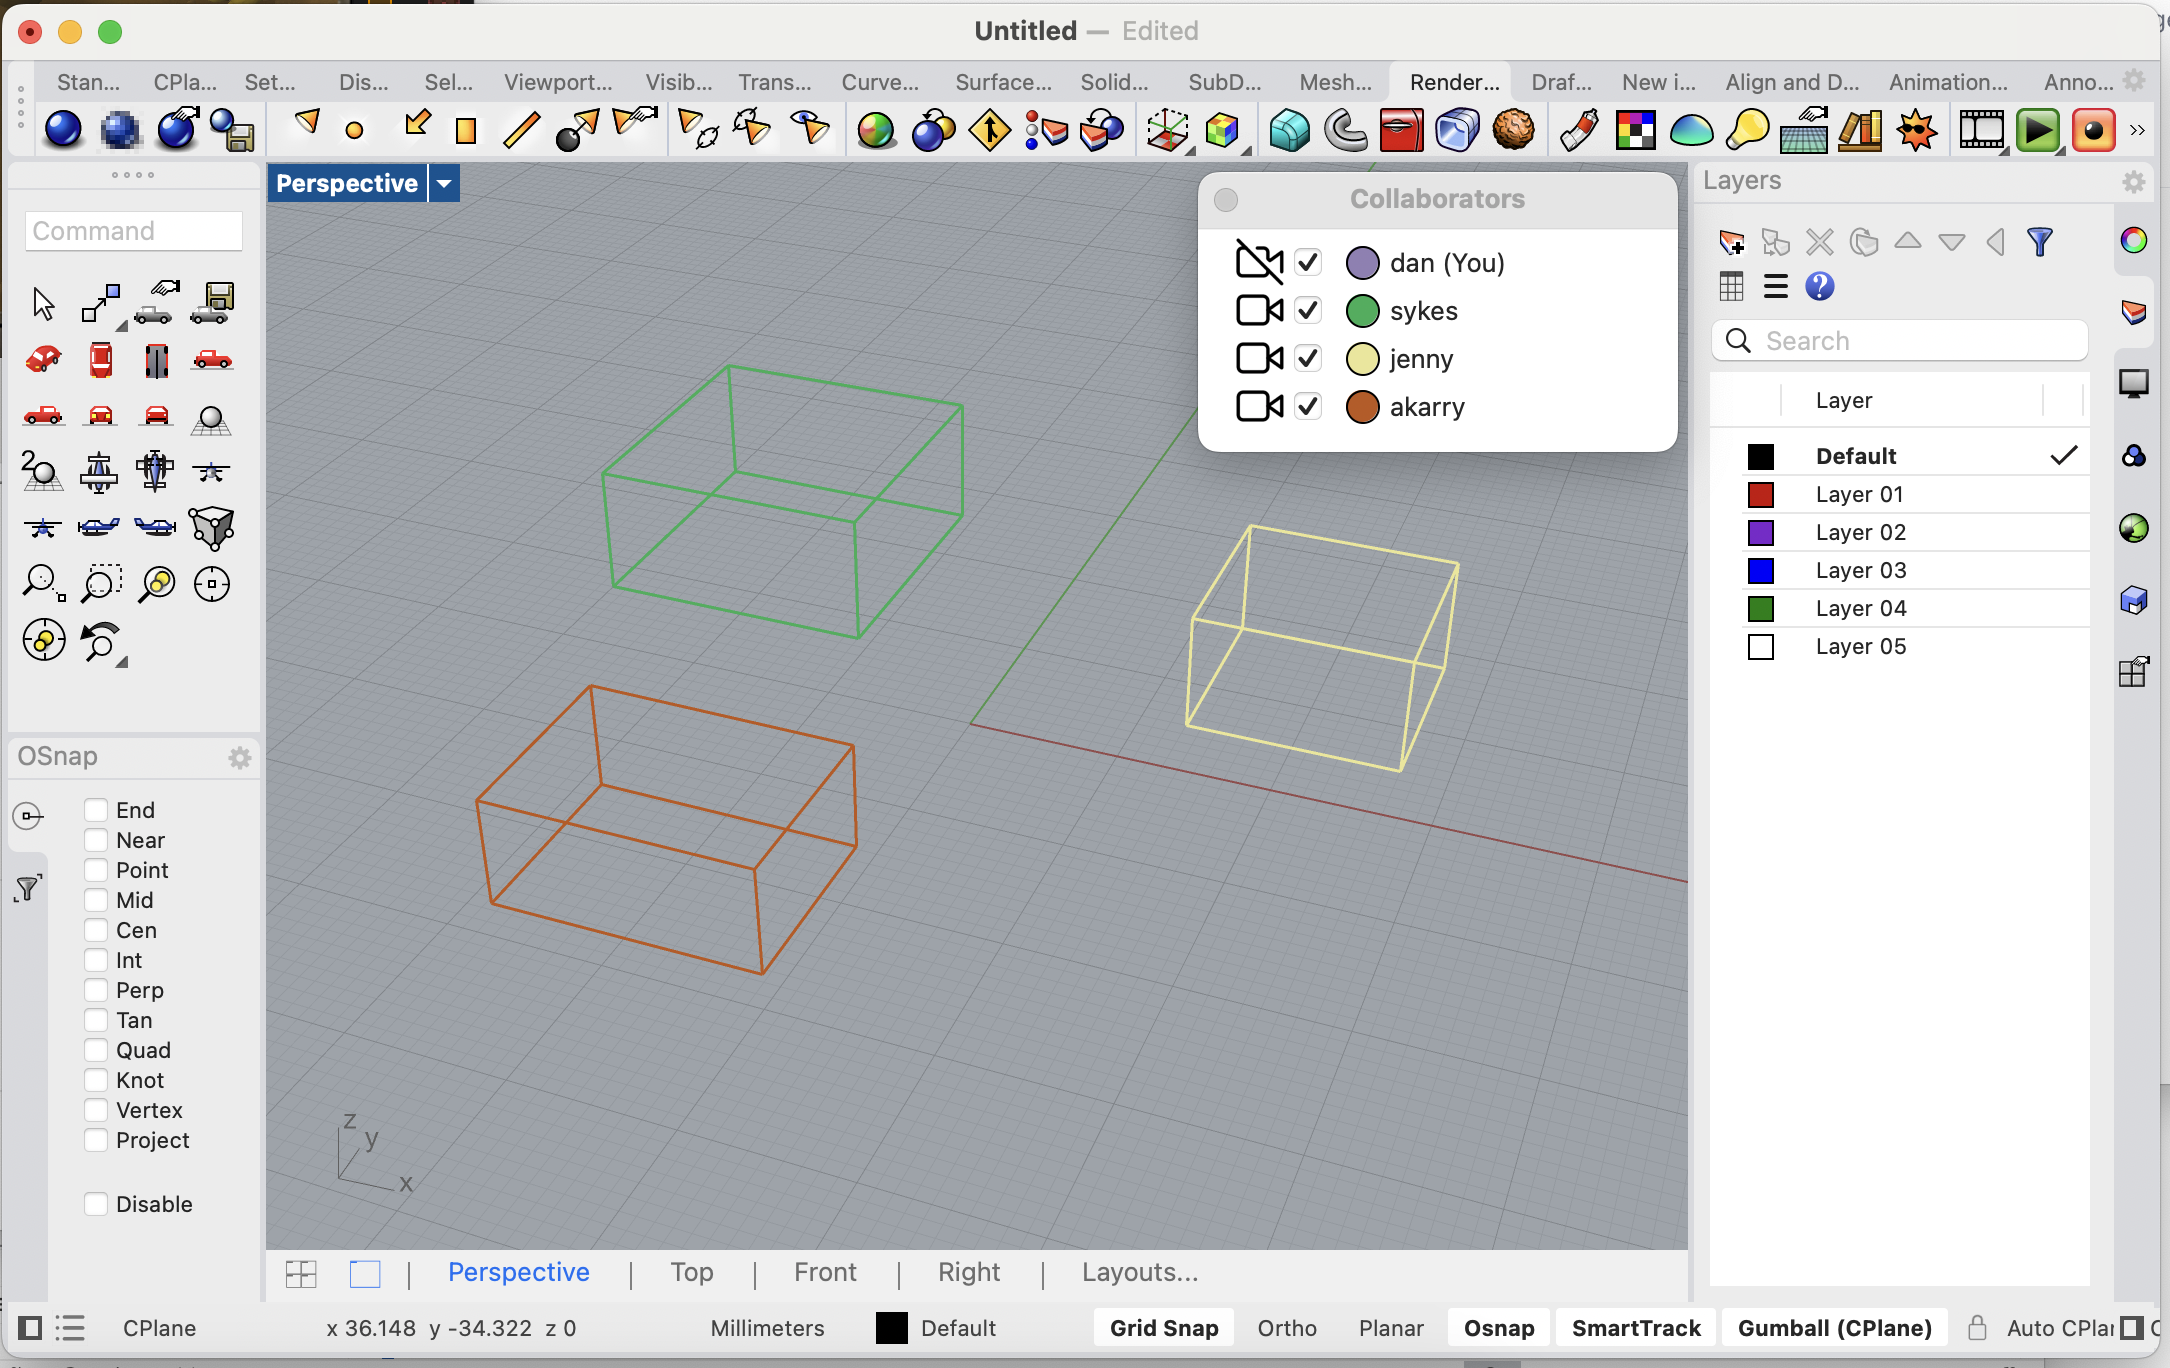Open the toolbar tabs gear menu

coord(2133,80)
